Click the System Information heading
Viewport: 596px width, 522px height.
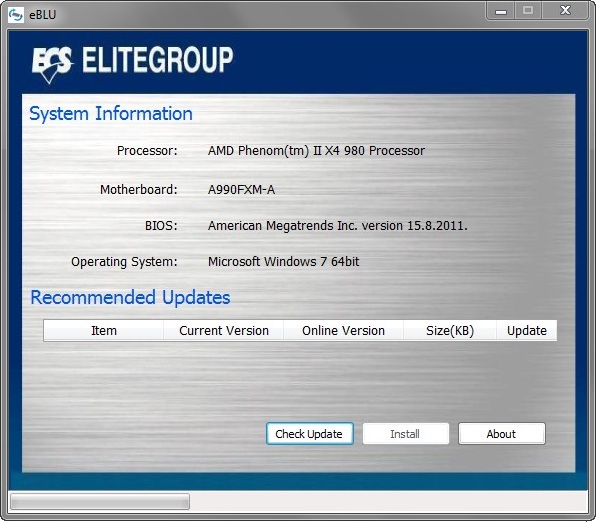click(x=111, y=113)
